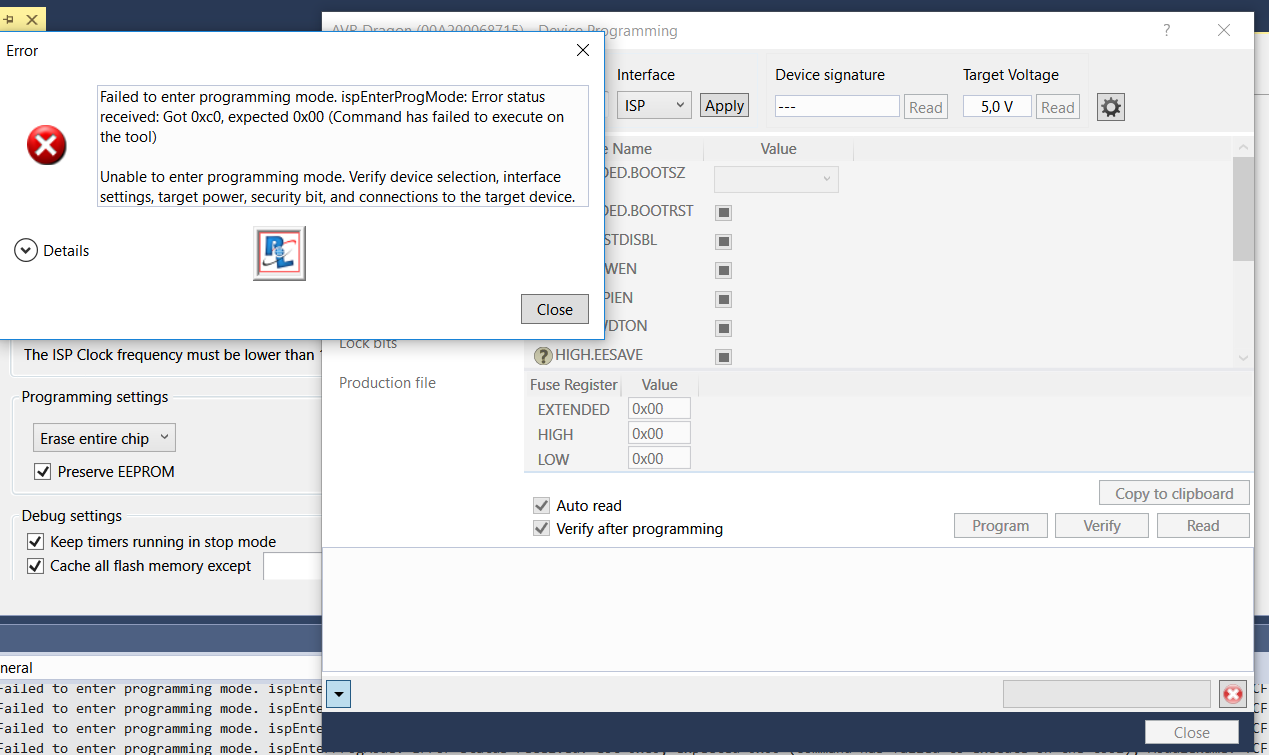Screen dimensions: 1269x755
Task: Toggle Cache all flash memory except checkbox
Action: tap(35, 566)
